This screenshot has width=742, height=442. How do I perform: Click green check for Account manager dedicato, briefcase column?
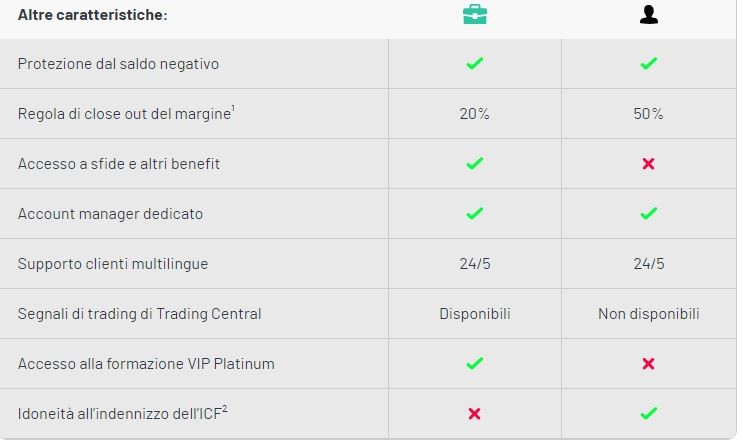click(x=475, y=213)
